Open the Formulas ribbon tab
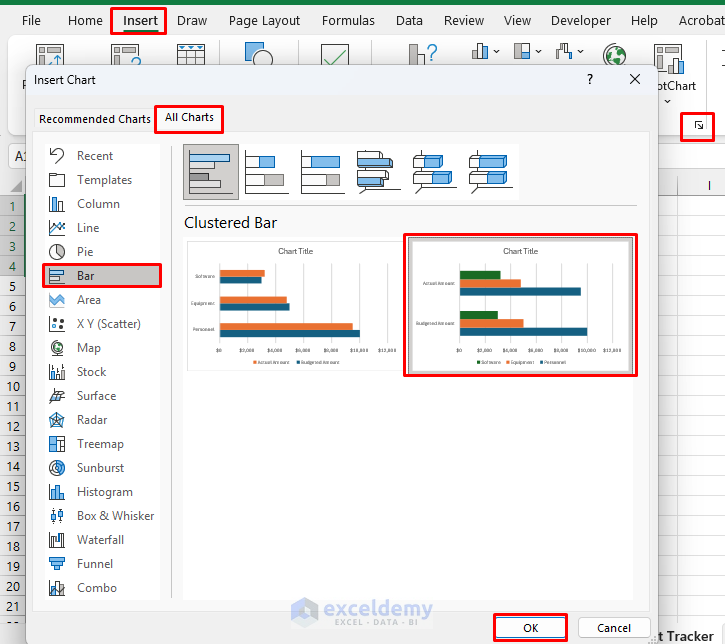The image size is (725, 644). click(x=348, y=21)
